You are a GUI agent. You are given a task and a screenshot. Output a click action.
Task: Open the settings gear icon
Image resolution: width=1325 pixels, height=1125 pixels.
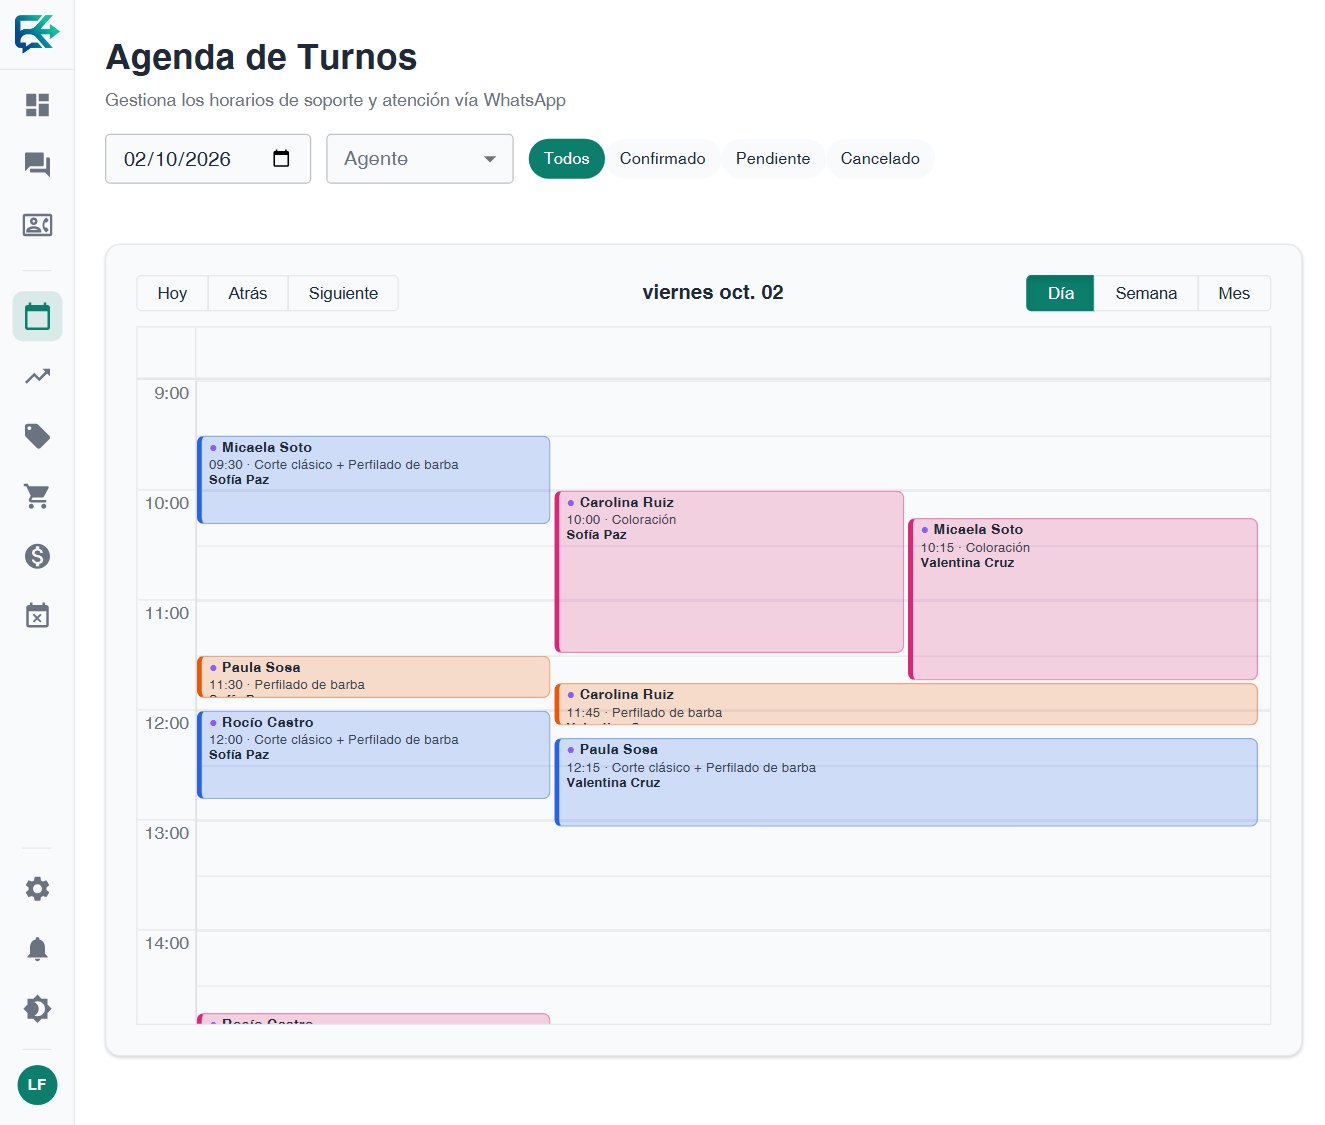point(37,889)
